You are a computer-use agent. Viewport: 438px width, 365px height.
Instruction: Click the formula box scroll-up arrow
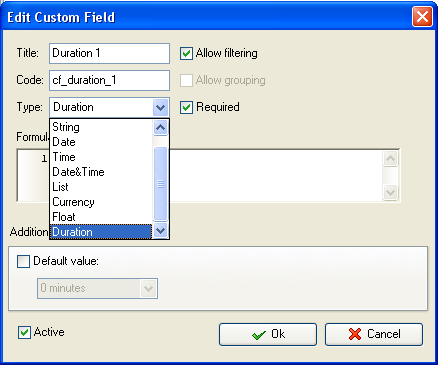[x=390, y=159]
